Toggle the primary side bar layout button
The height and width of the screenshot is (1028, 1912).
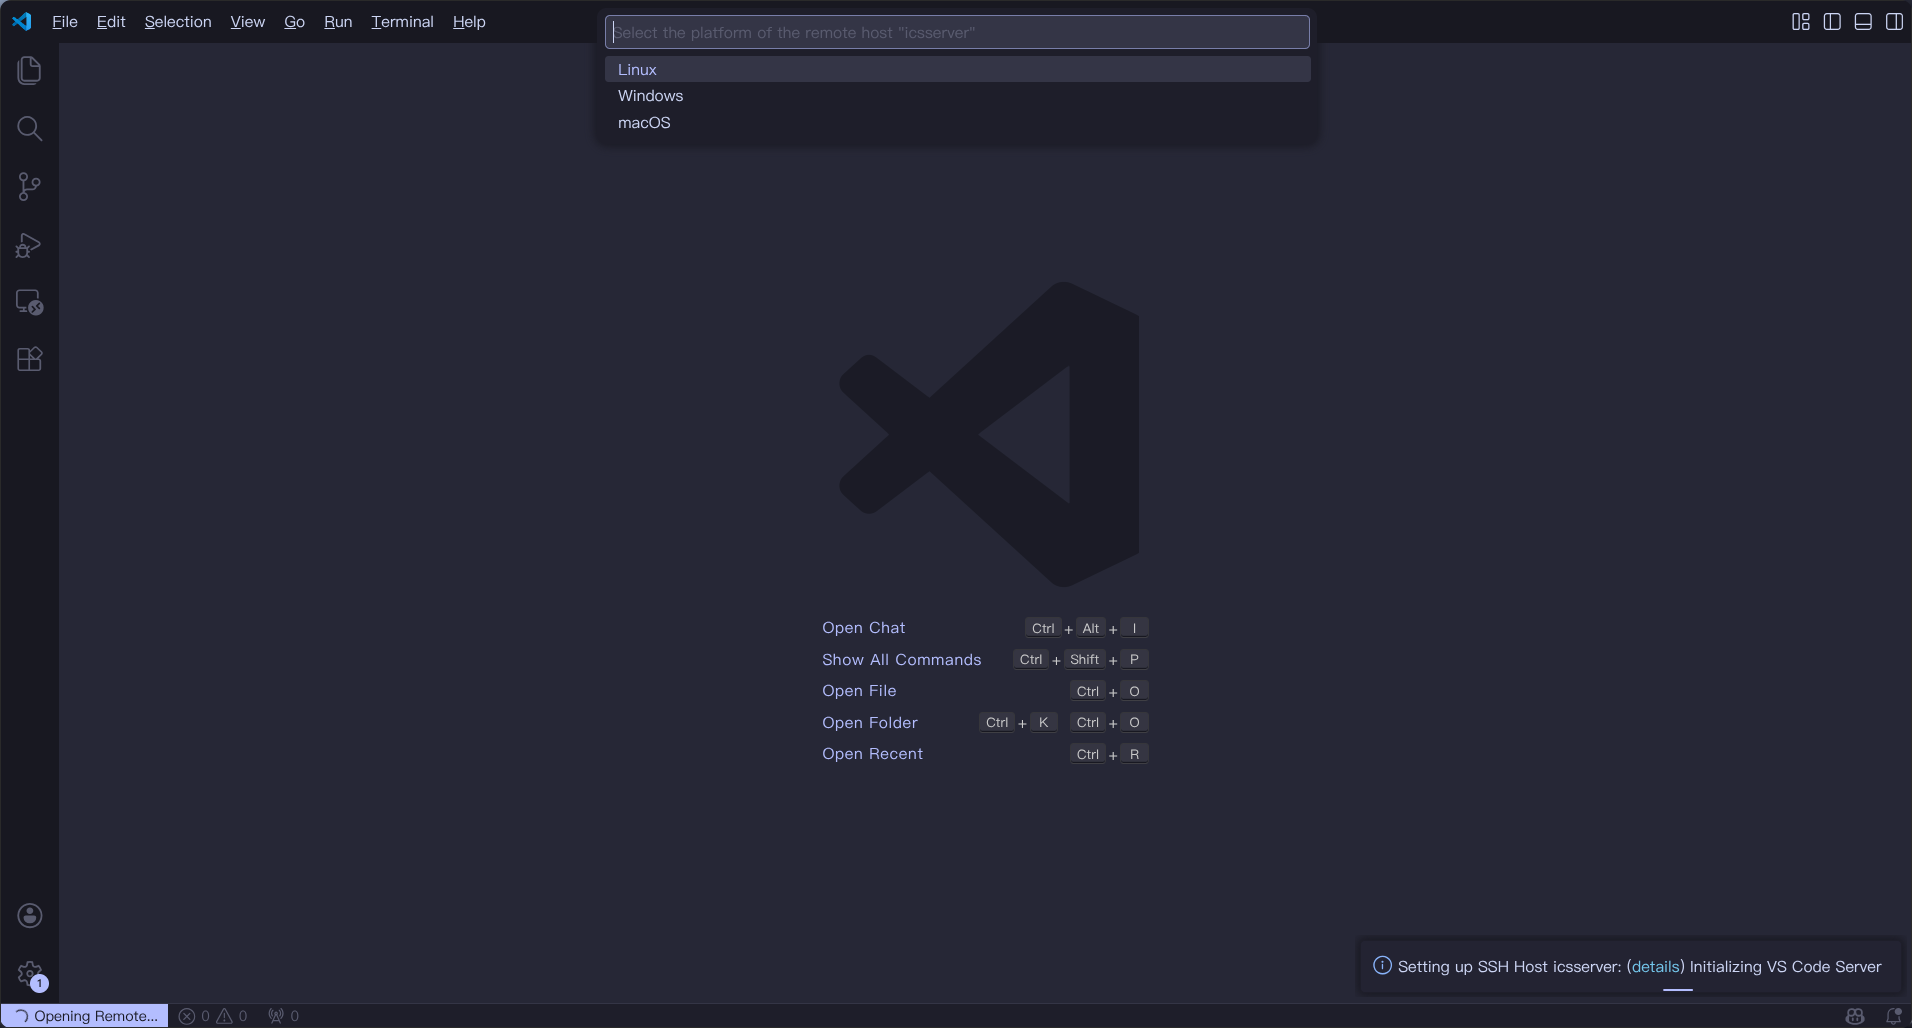tap(1832, 22)
